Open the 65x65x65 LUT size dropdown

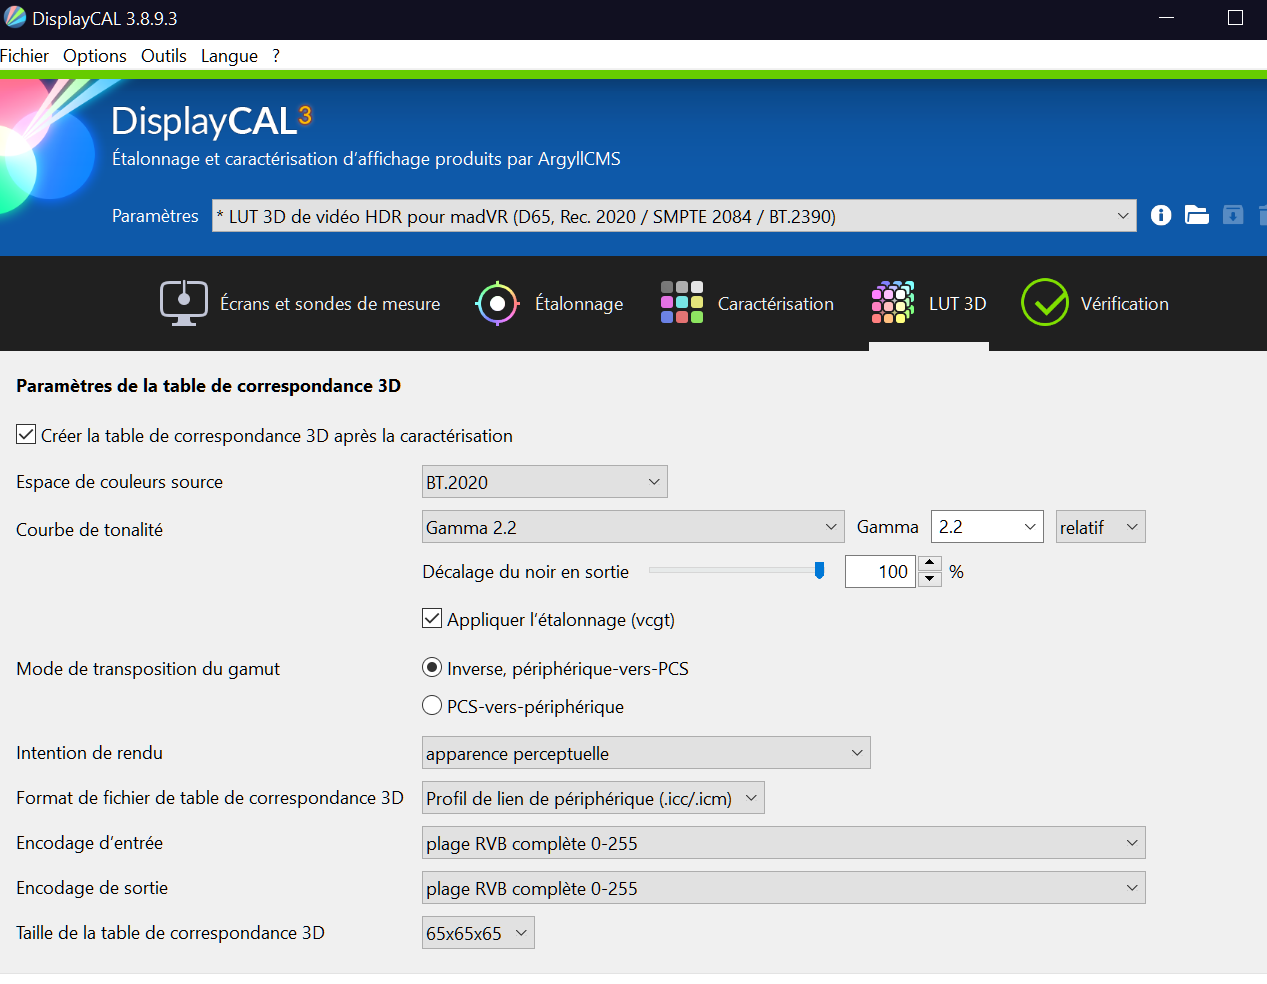pos(478,933)
